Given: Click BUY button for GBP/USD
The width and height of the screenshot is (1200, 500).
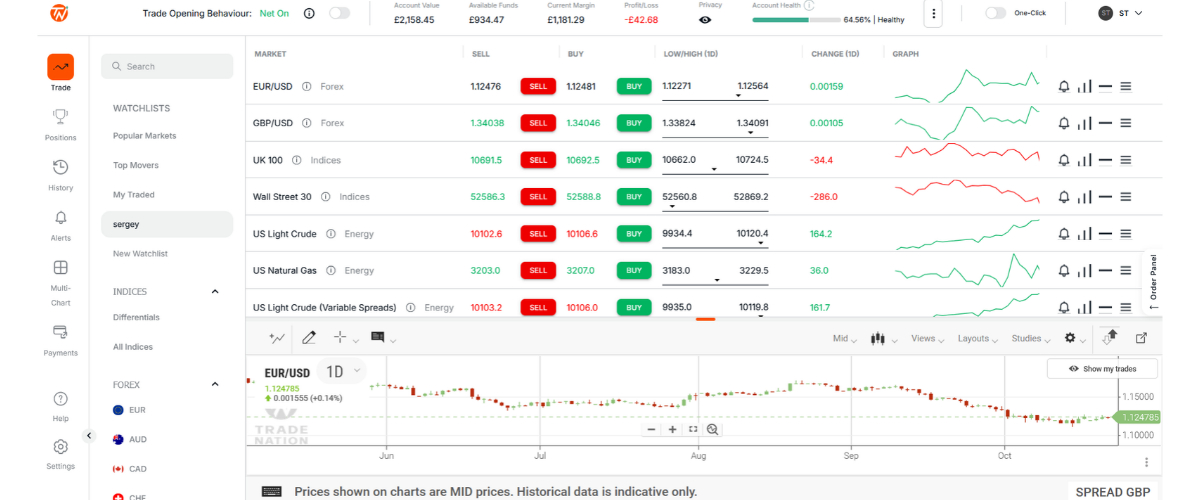Looking at the screenshot, I should point(634,123).
